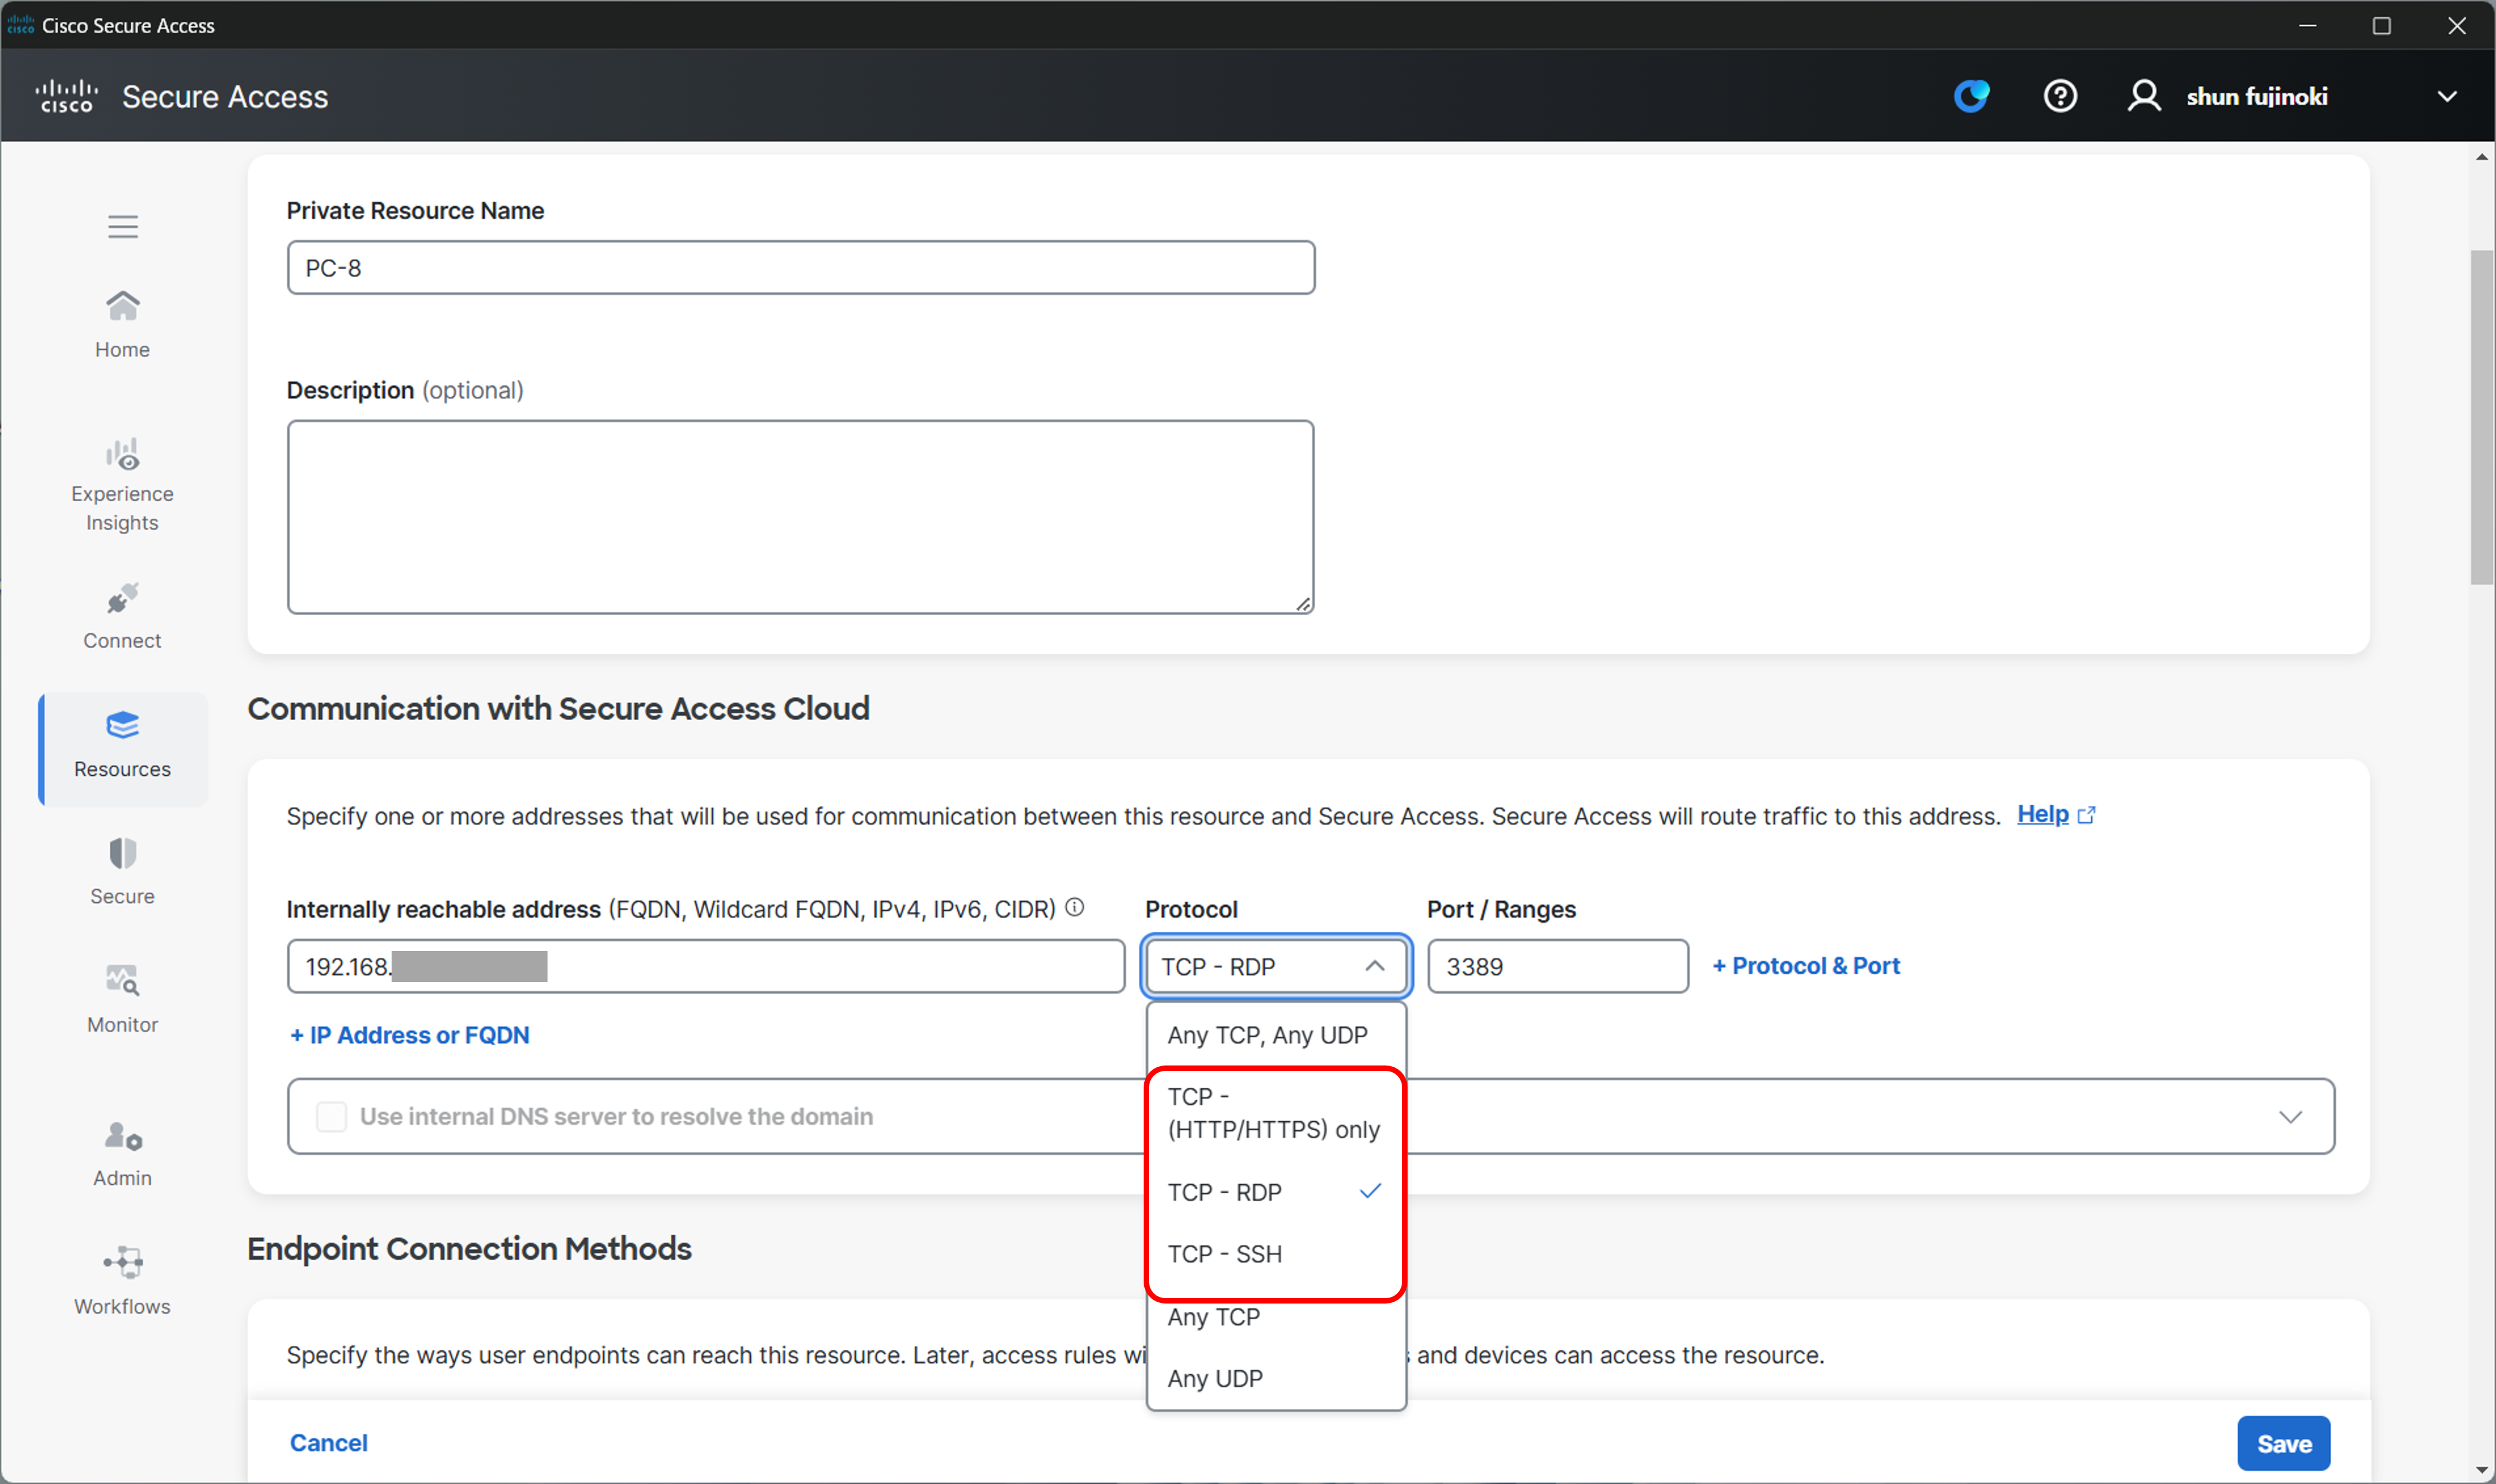Add another IP Address or FQDN
The image size is (2496, 1484).
point(409,1035)
